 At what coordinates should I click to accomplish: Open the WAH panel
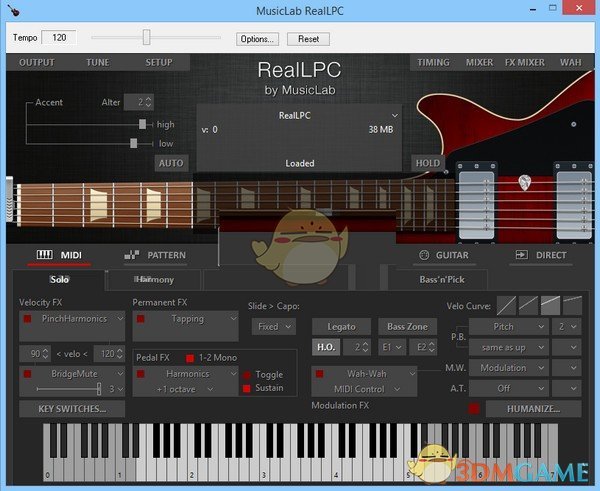[571, 62]
